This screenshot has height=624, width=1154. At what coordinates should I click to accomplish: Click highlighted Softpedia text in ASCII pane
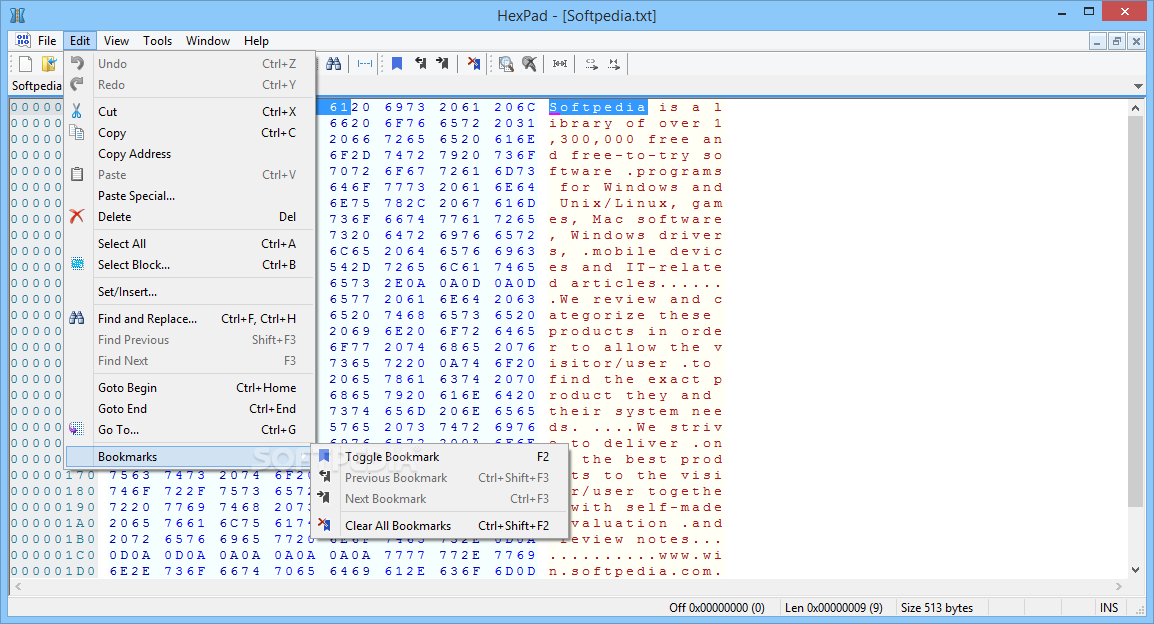point(598,107)
